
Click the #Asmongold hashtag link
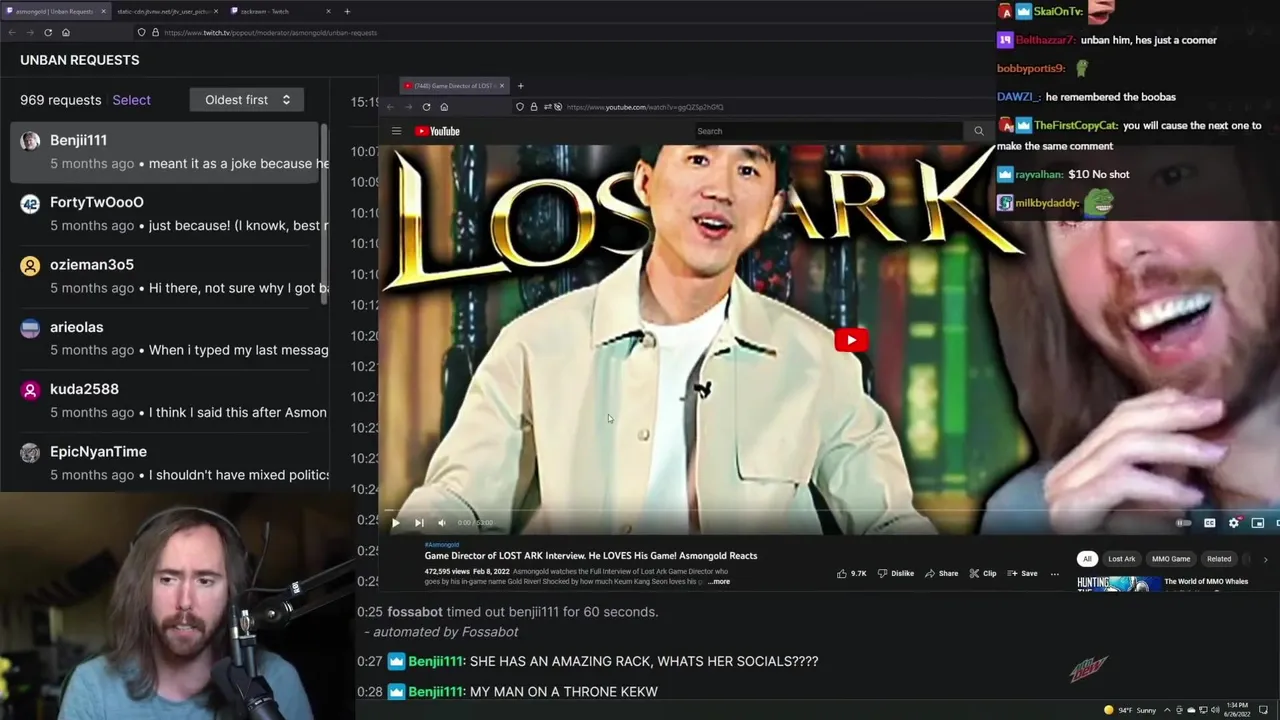point(442,545)
